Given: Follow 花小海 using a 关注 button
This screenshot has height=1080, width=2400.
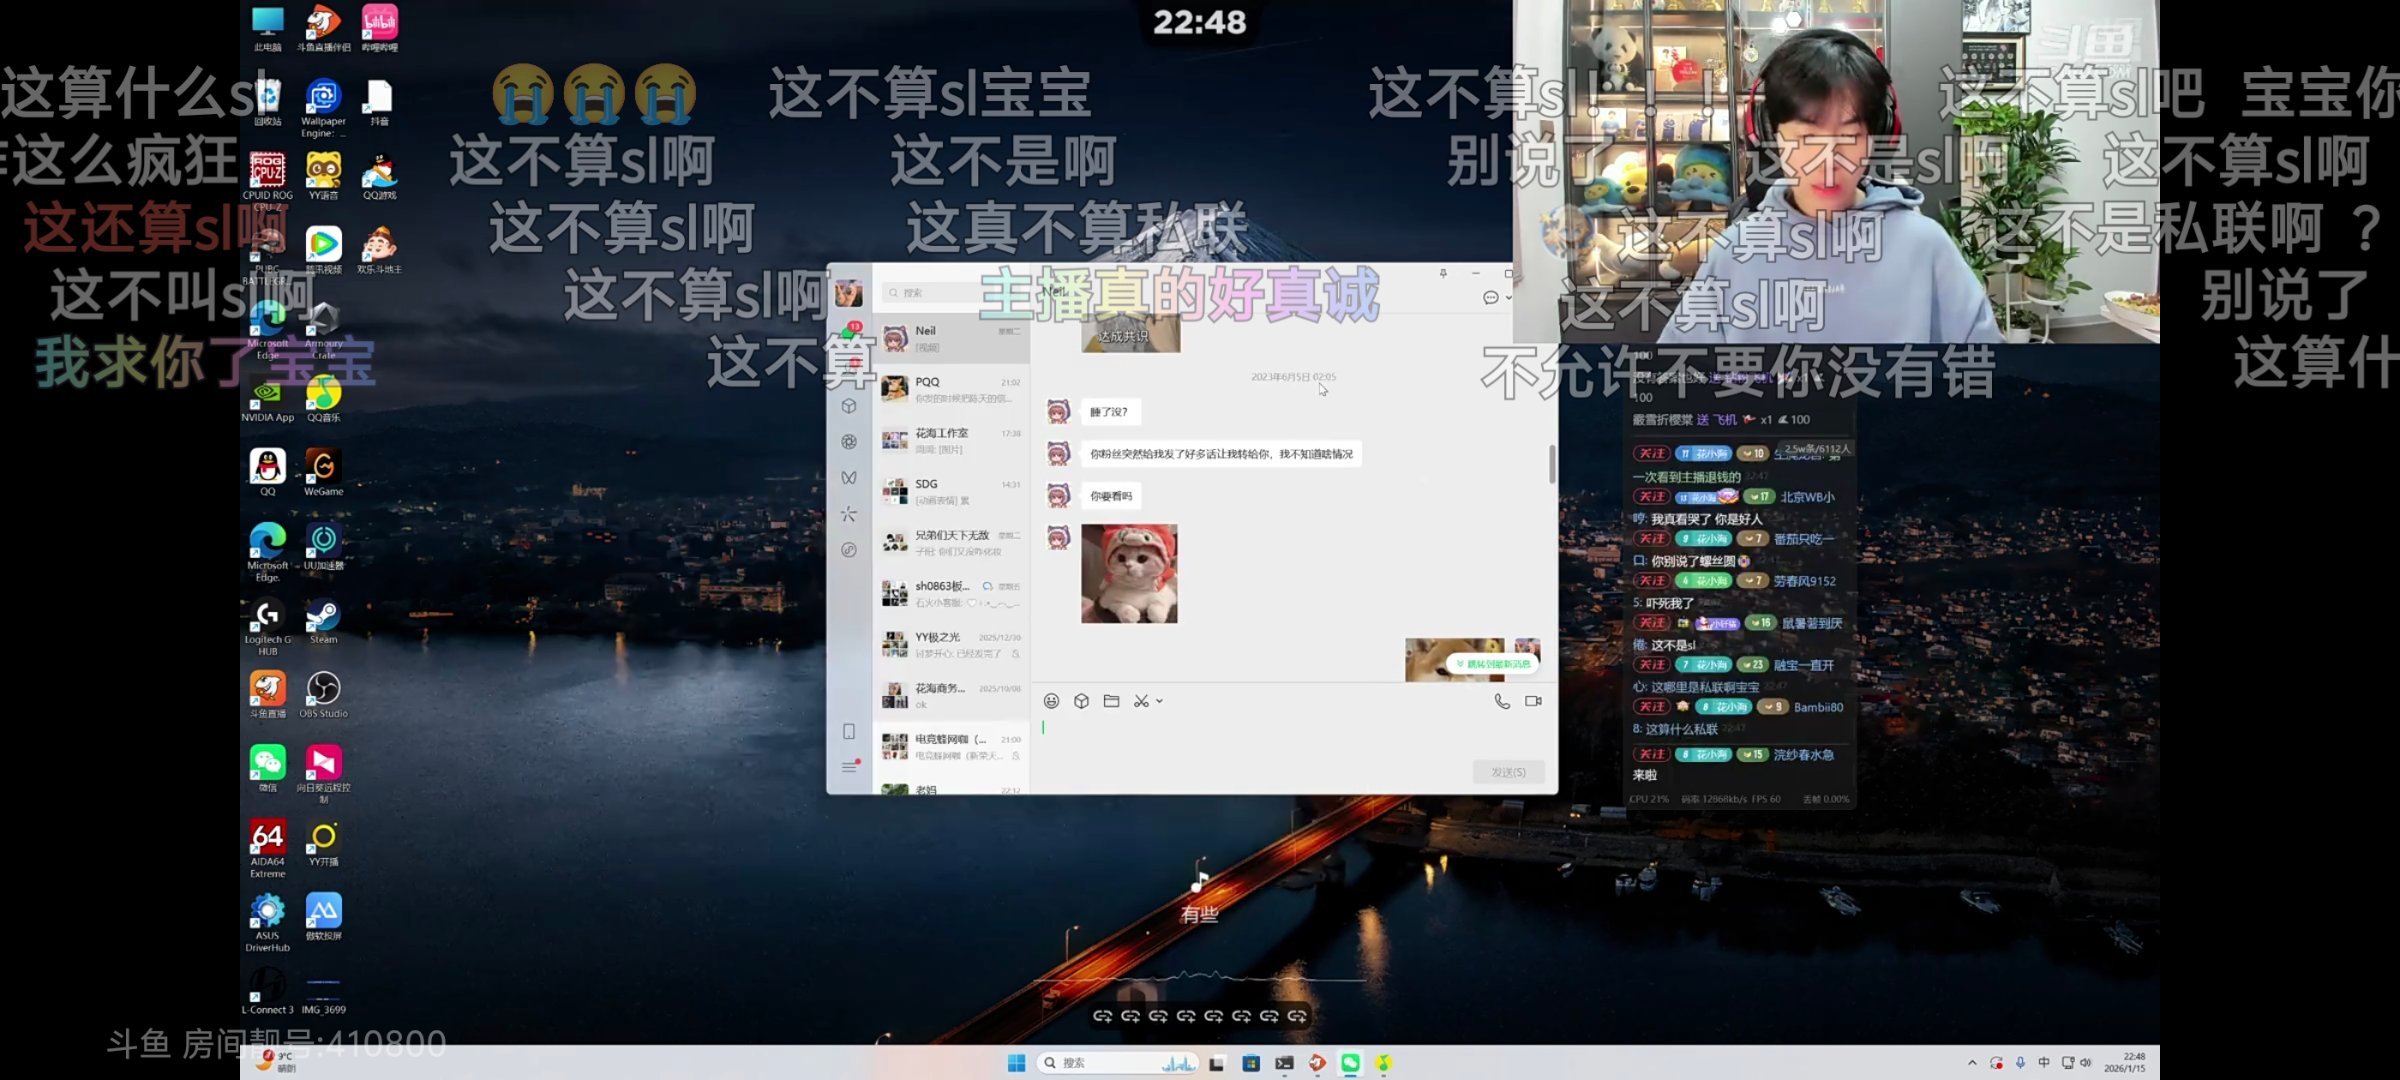Looking at the screenshot, I should pos(1651,537).
